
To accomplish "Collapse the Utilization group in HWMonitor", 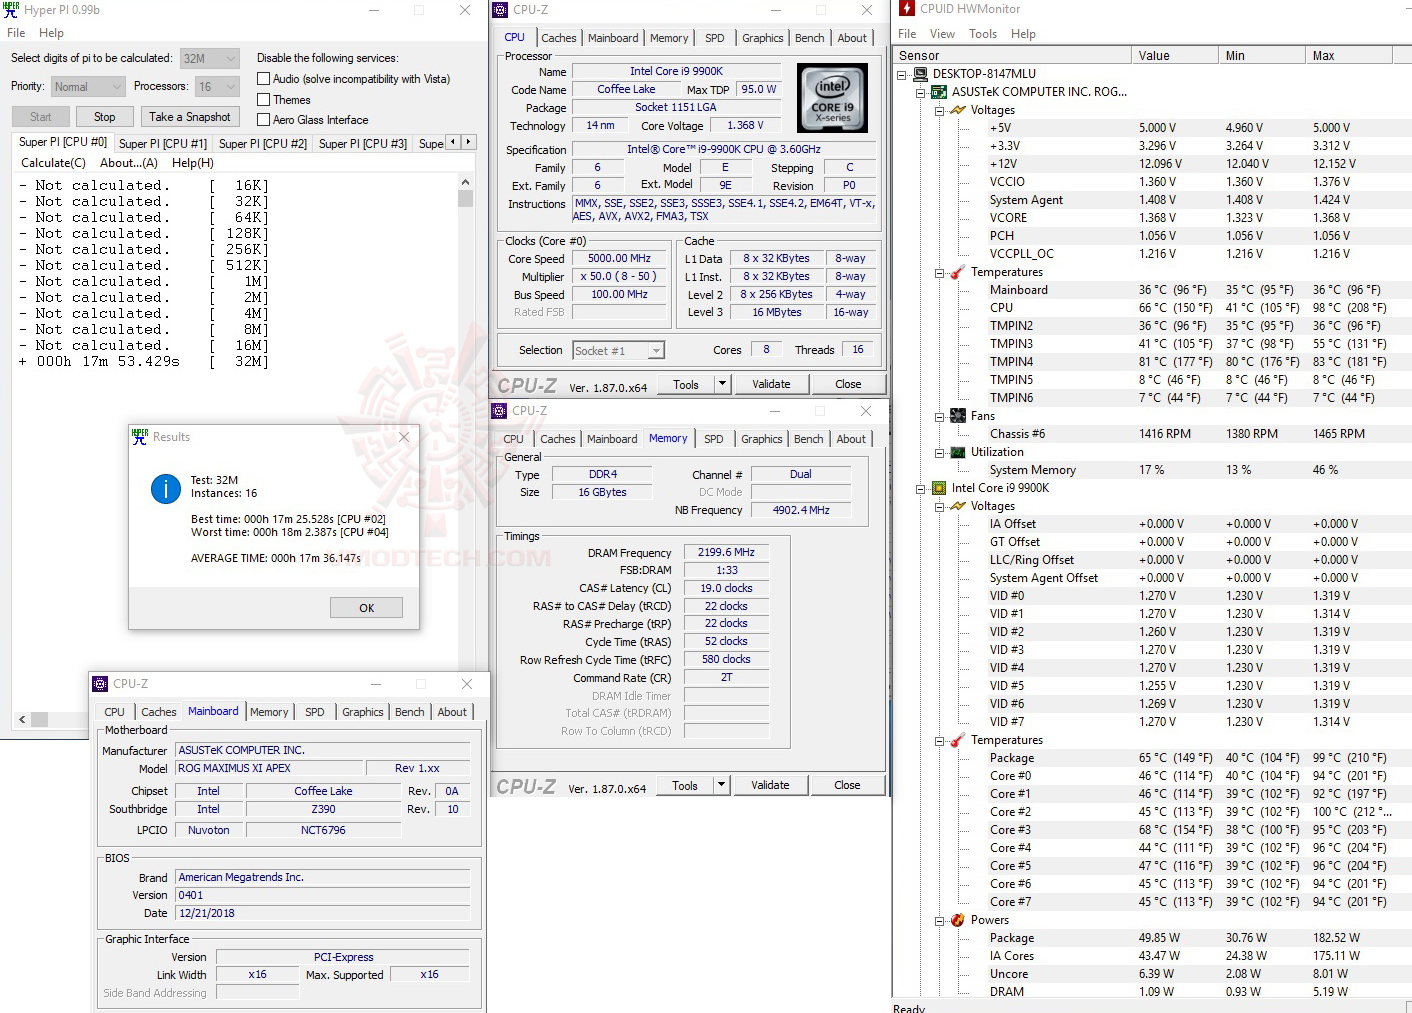I will coord(940,452).
